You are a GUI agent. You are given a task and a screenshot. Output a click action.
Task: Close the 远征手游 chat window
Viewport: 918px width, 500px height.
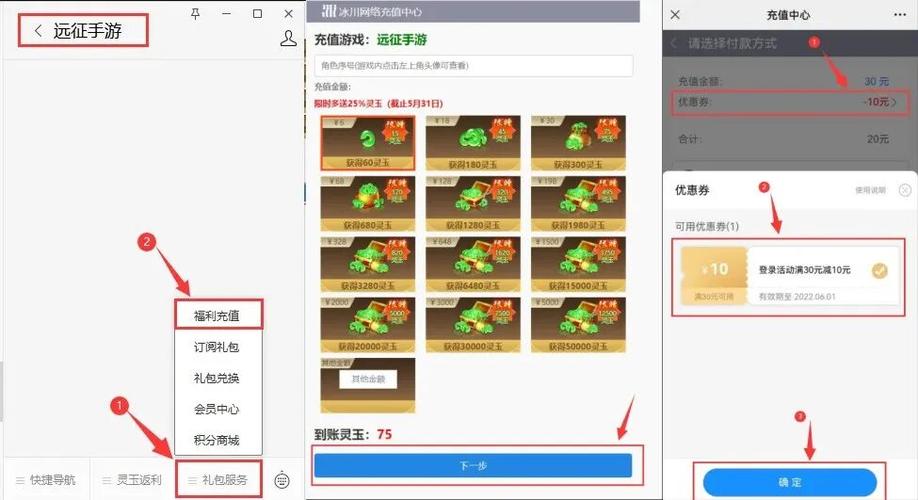click(x=289, y=14)
